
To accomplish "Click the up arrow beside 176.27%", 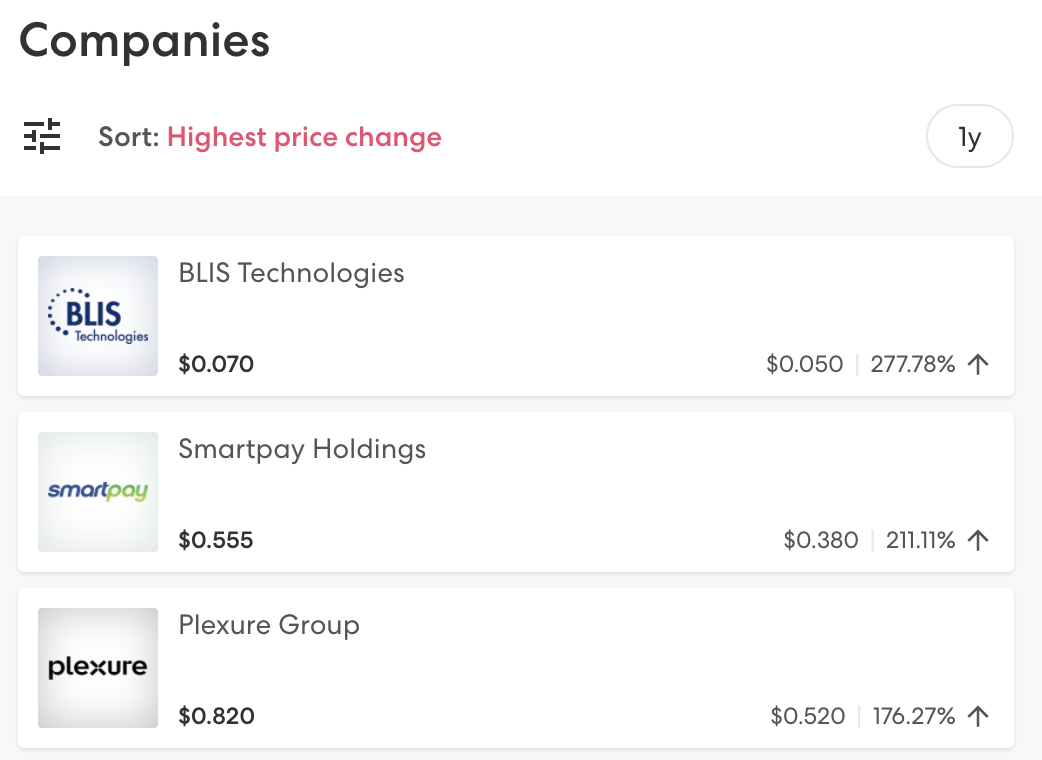I will point(979,716).
